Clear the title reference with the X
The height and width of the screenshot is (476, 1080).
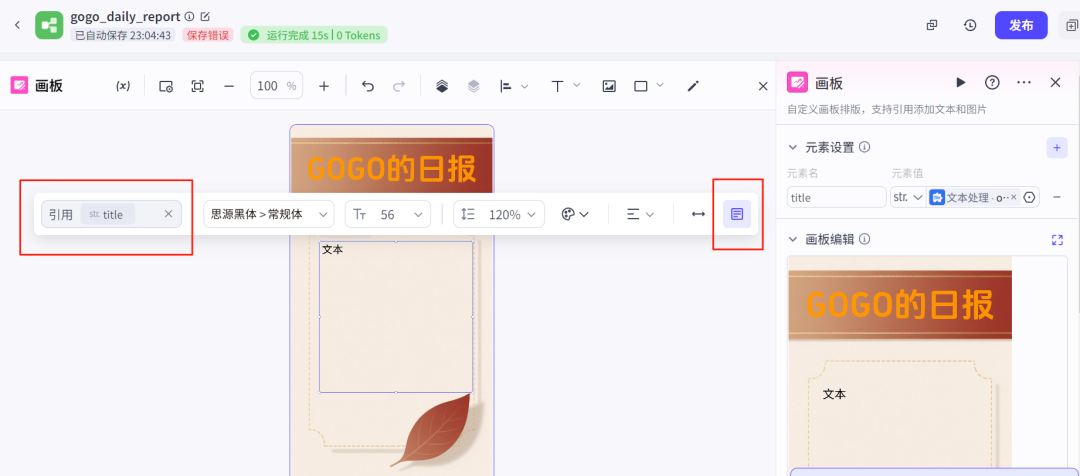click(168, 214)
